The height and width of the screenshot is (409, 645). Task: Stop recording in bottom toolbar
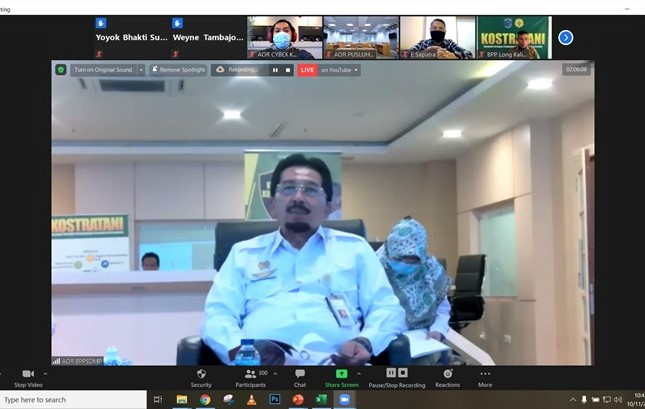[x=403, y=373]
